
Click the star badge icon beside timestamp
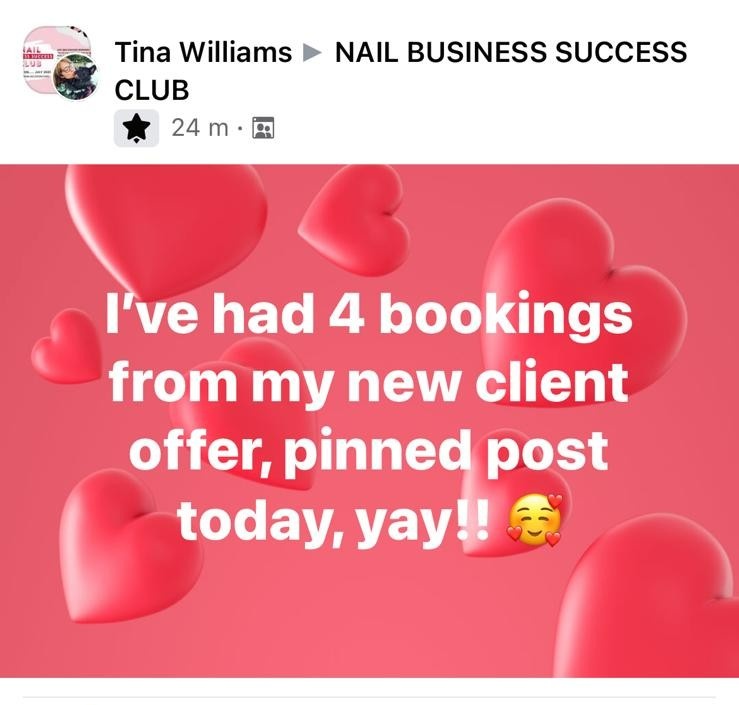[x=137, y=128]
